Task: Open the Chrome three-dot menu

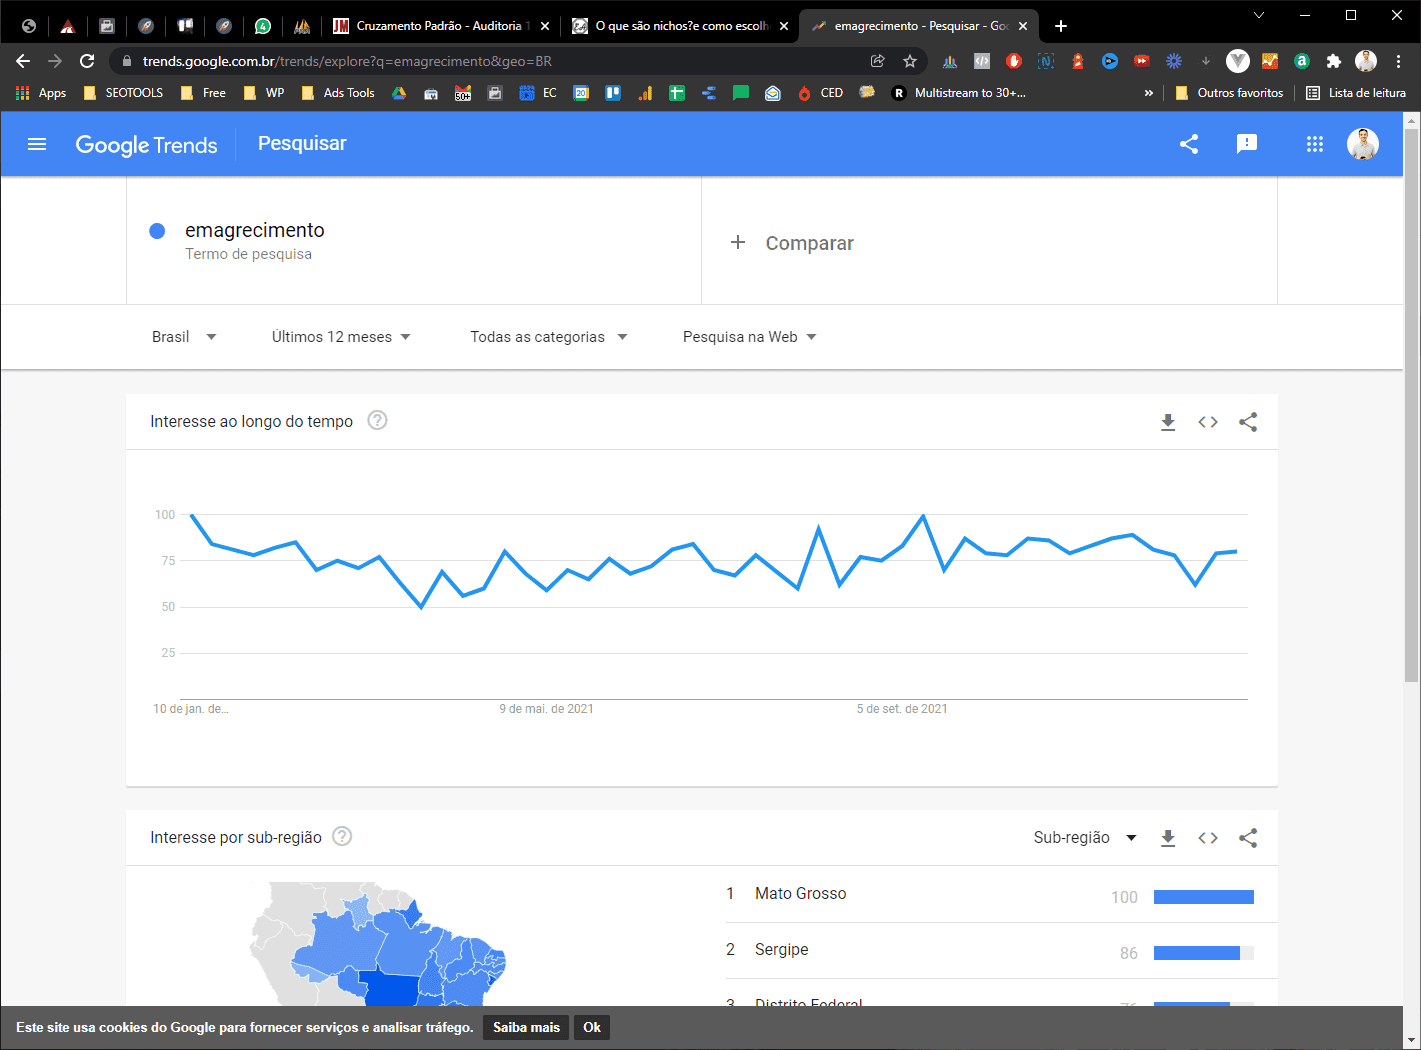Action: tap(1398, 61)
